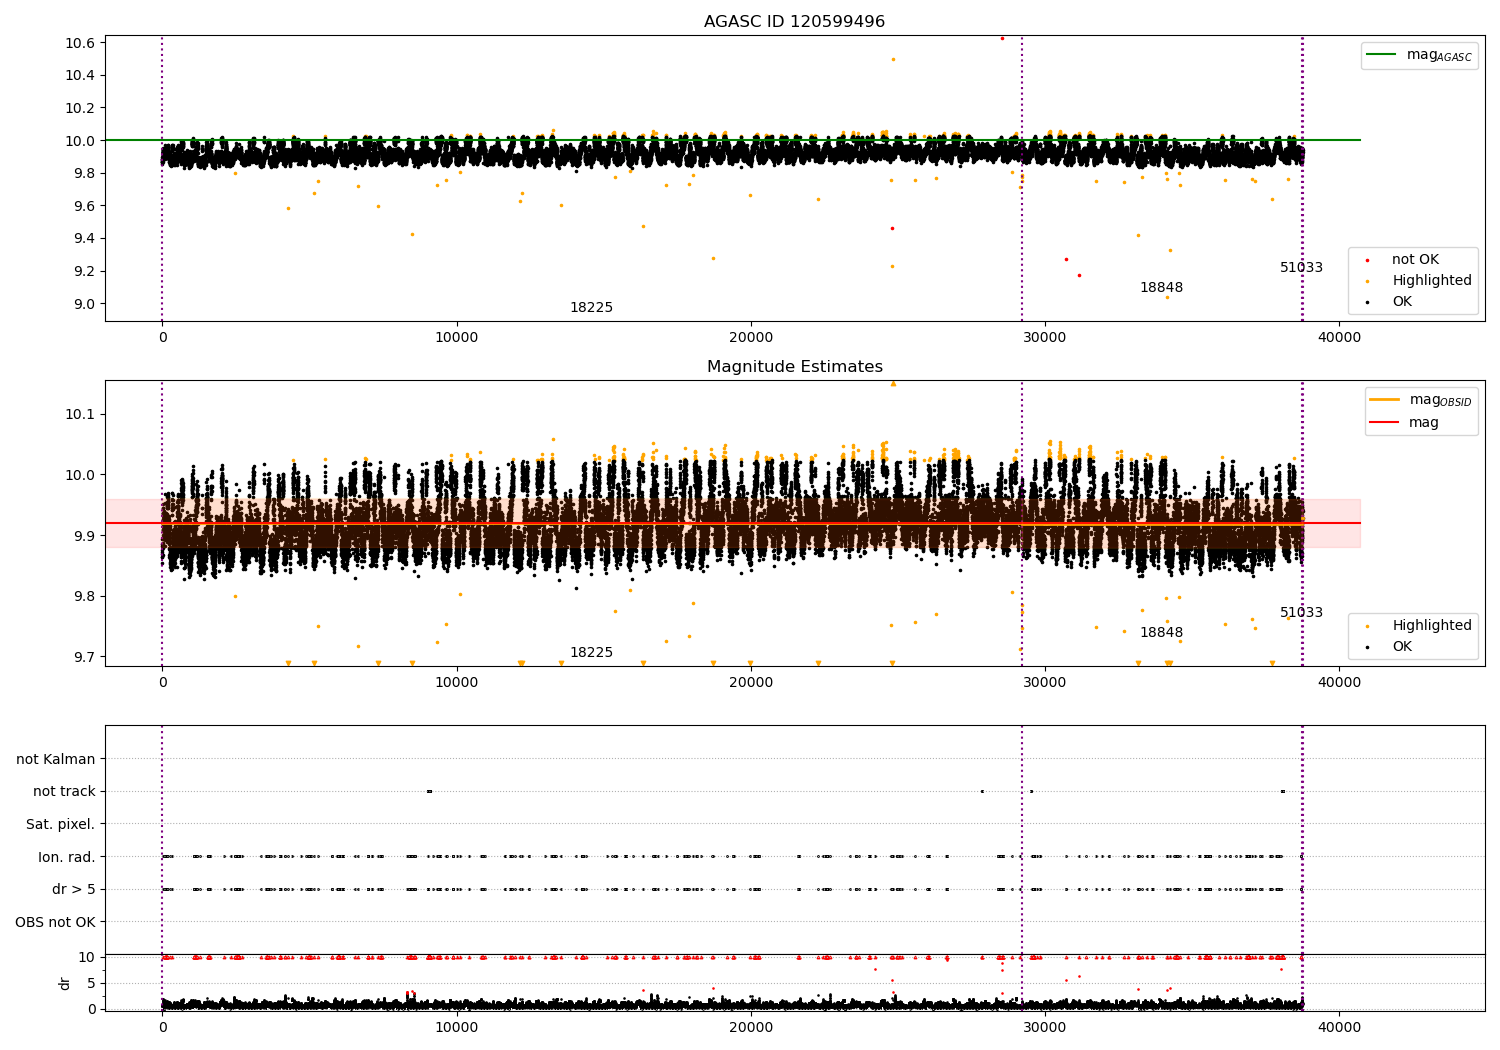
Task: Click the 51033 annotation in the top plot
Action: pos(1301,268)
